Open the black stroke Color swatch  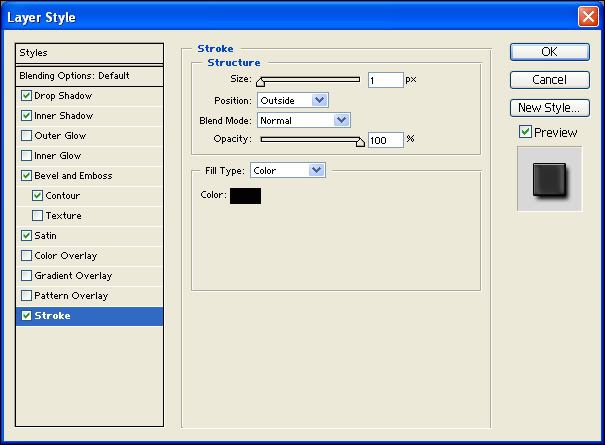245,196
